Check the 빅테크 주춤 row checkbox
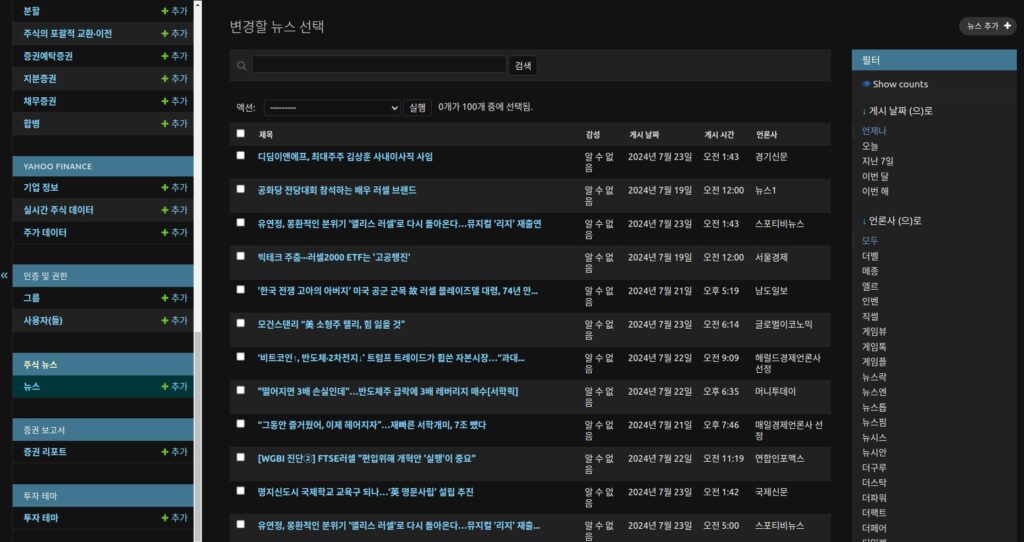1024x542 pixels. [240, 256]
